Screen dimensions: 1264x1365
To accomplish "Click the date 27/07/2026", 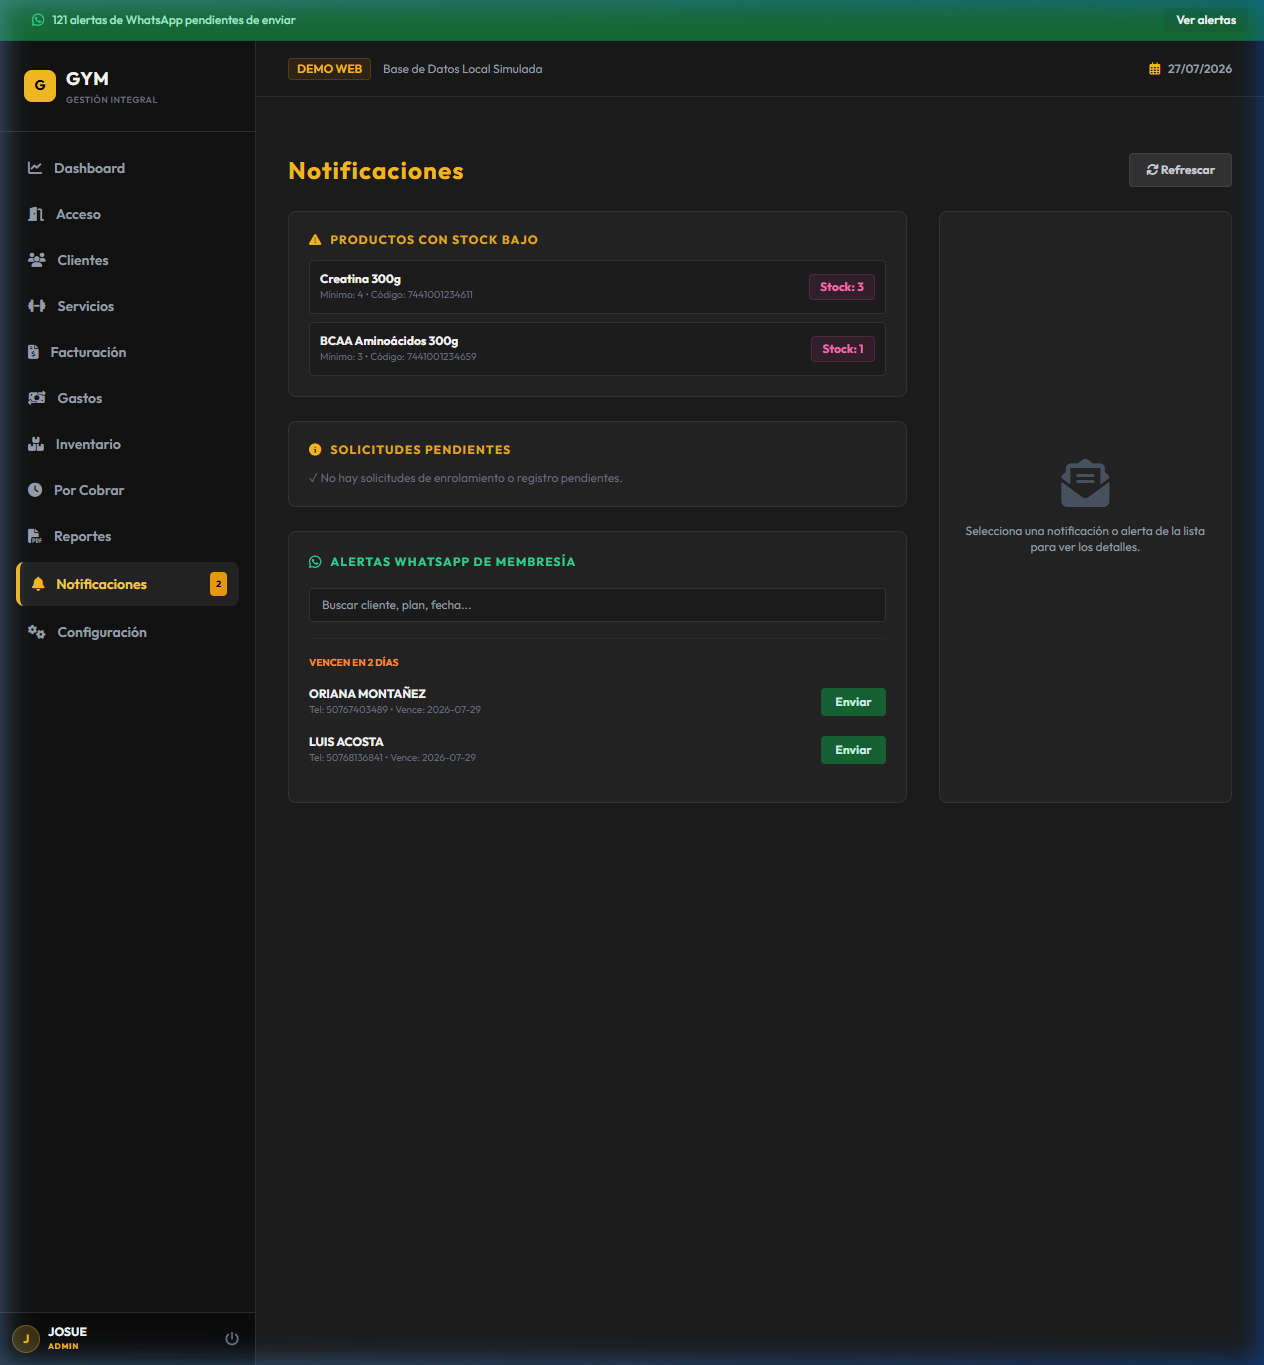I will click(1200, 69).
